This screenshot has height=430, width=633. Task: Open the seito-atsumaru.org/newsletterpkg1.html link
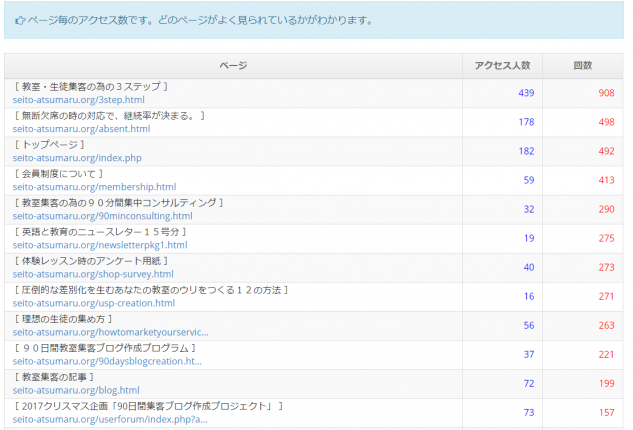pos(100,245)
